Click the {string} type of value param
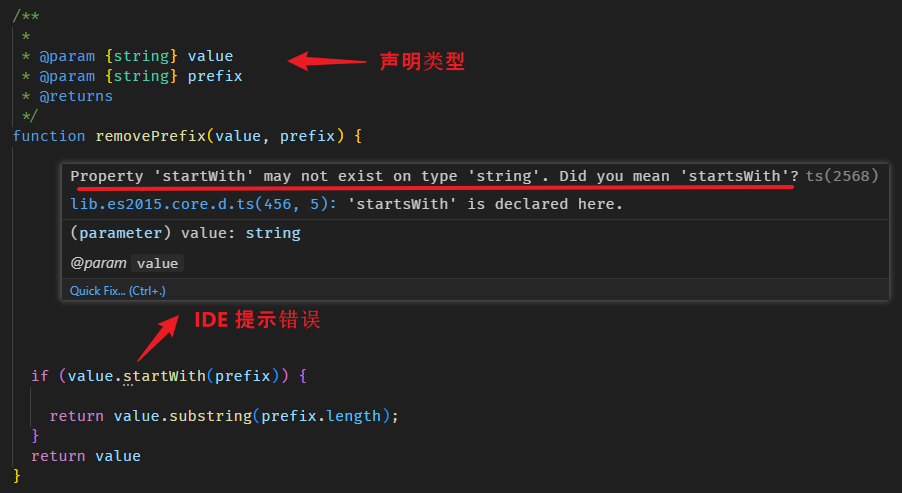Screen dimensions: 902x493 coord(141,56)
